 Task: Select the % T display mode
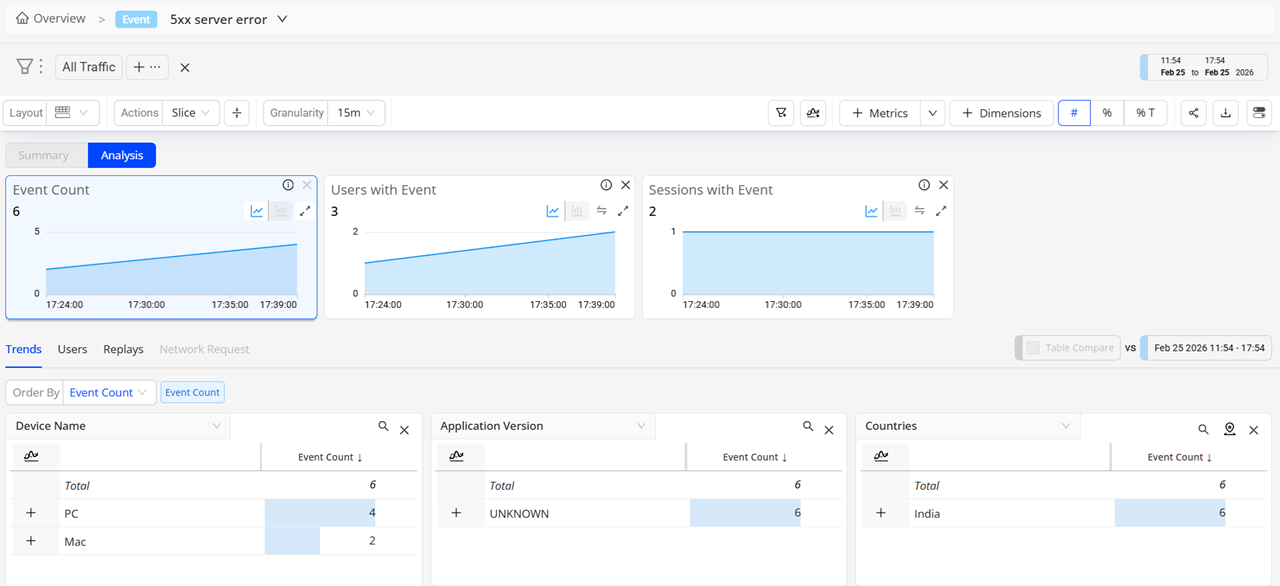coord(1145,113)
